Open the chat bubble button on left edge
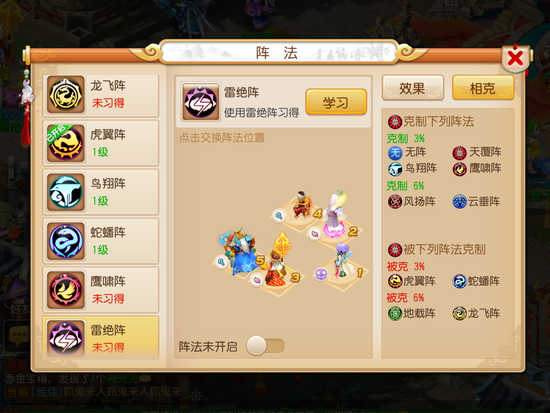The image size is (550, 413). pyautogui.click(x=16, y=335)
